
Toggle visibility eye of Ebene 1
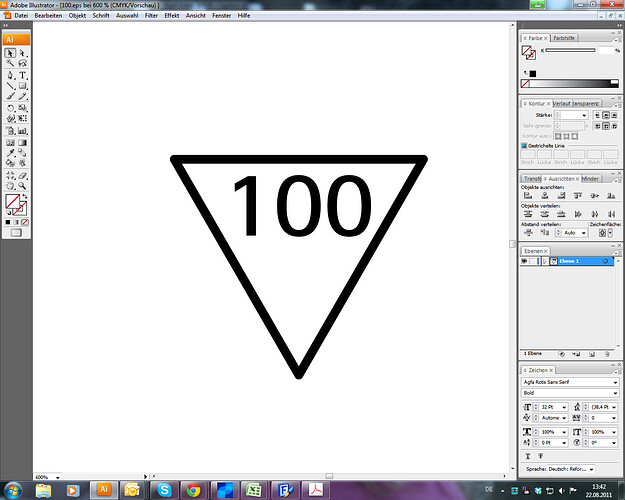525,261
